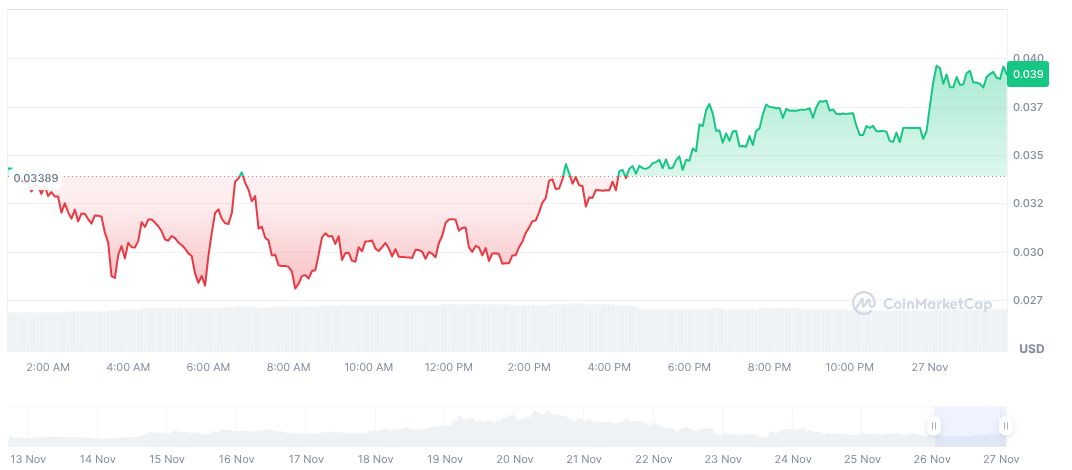Image resolution: width=1072 pixels, height=470 pixels.
Task: Click the 2:00 AM time axis label
Action: click(48, 367)
